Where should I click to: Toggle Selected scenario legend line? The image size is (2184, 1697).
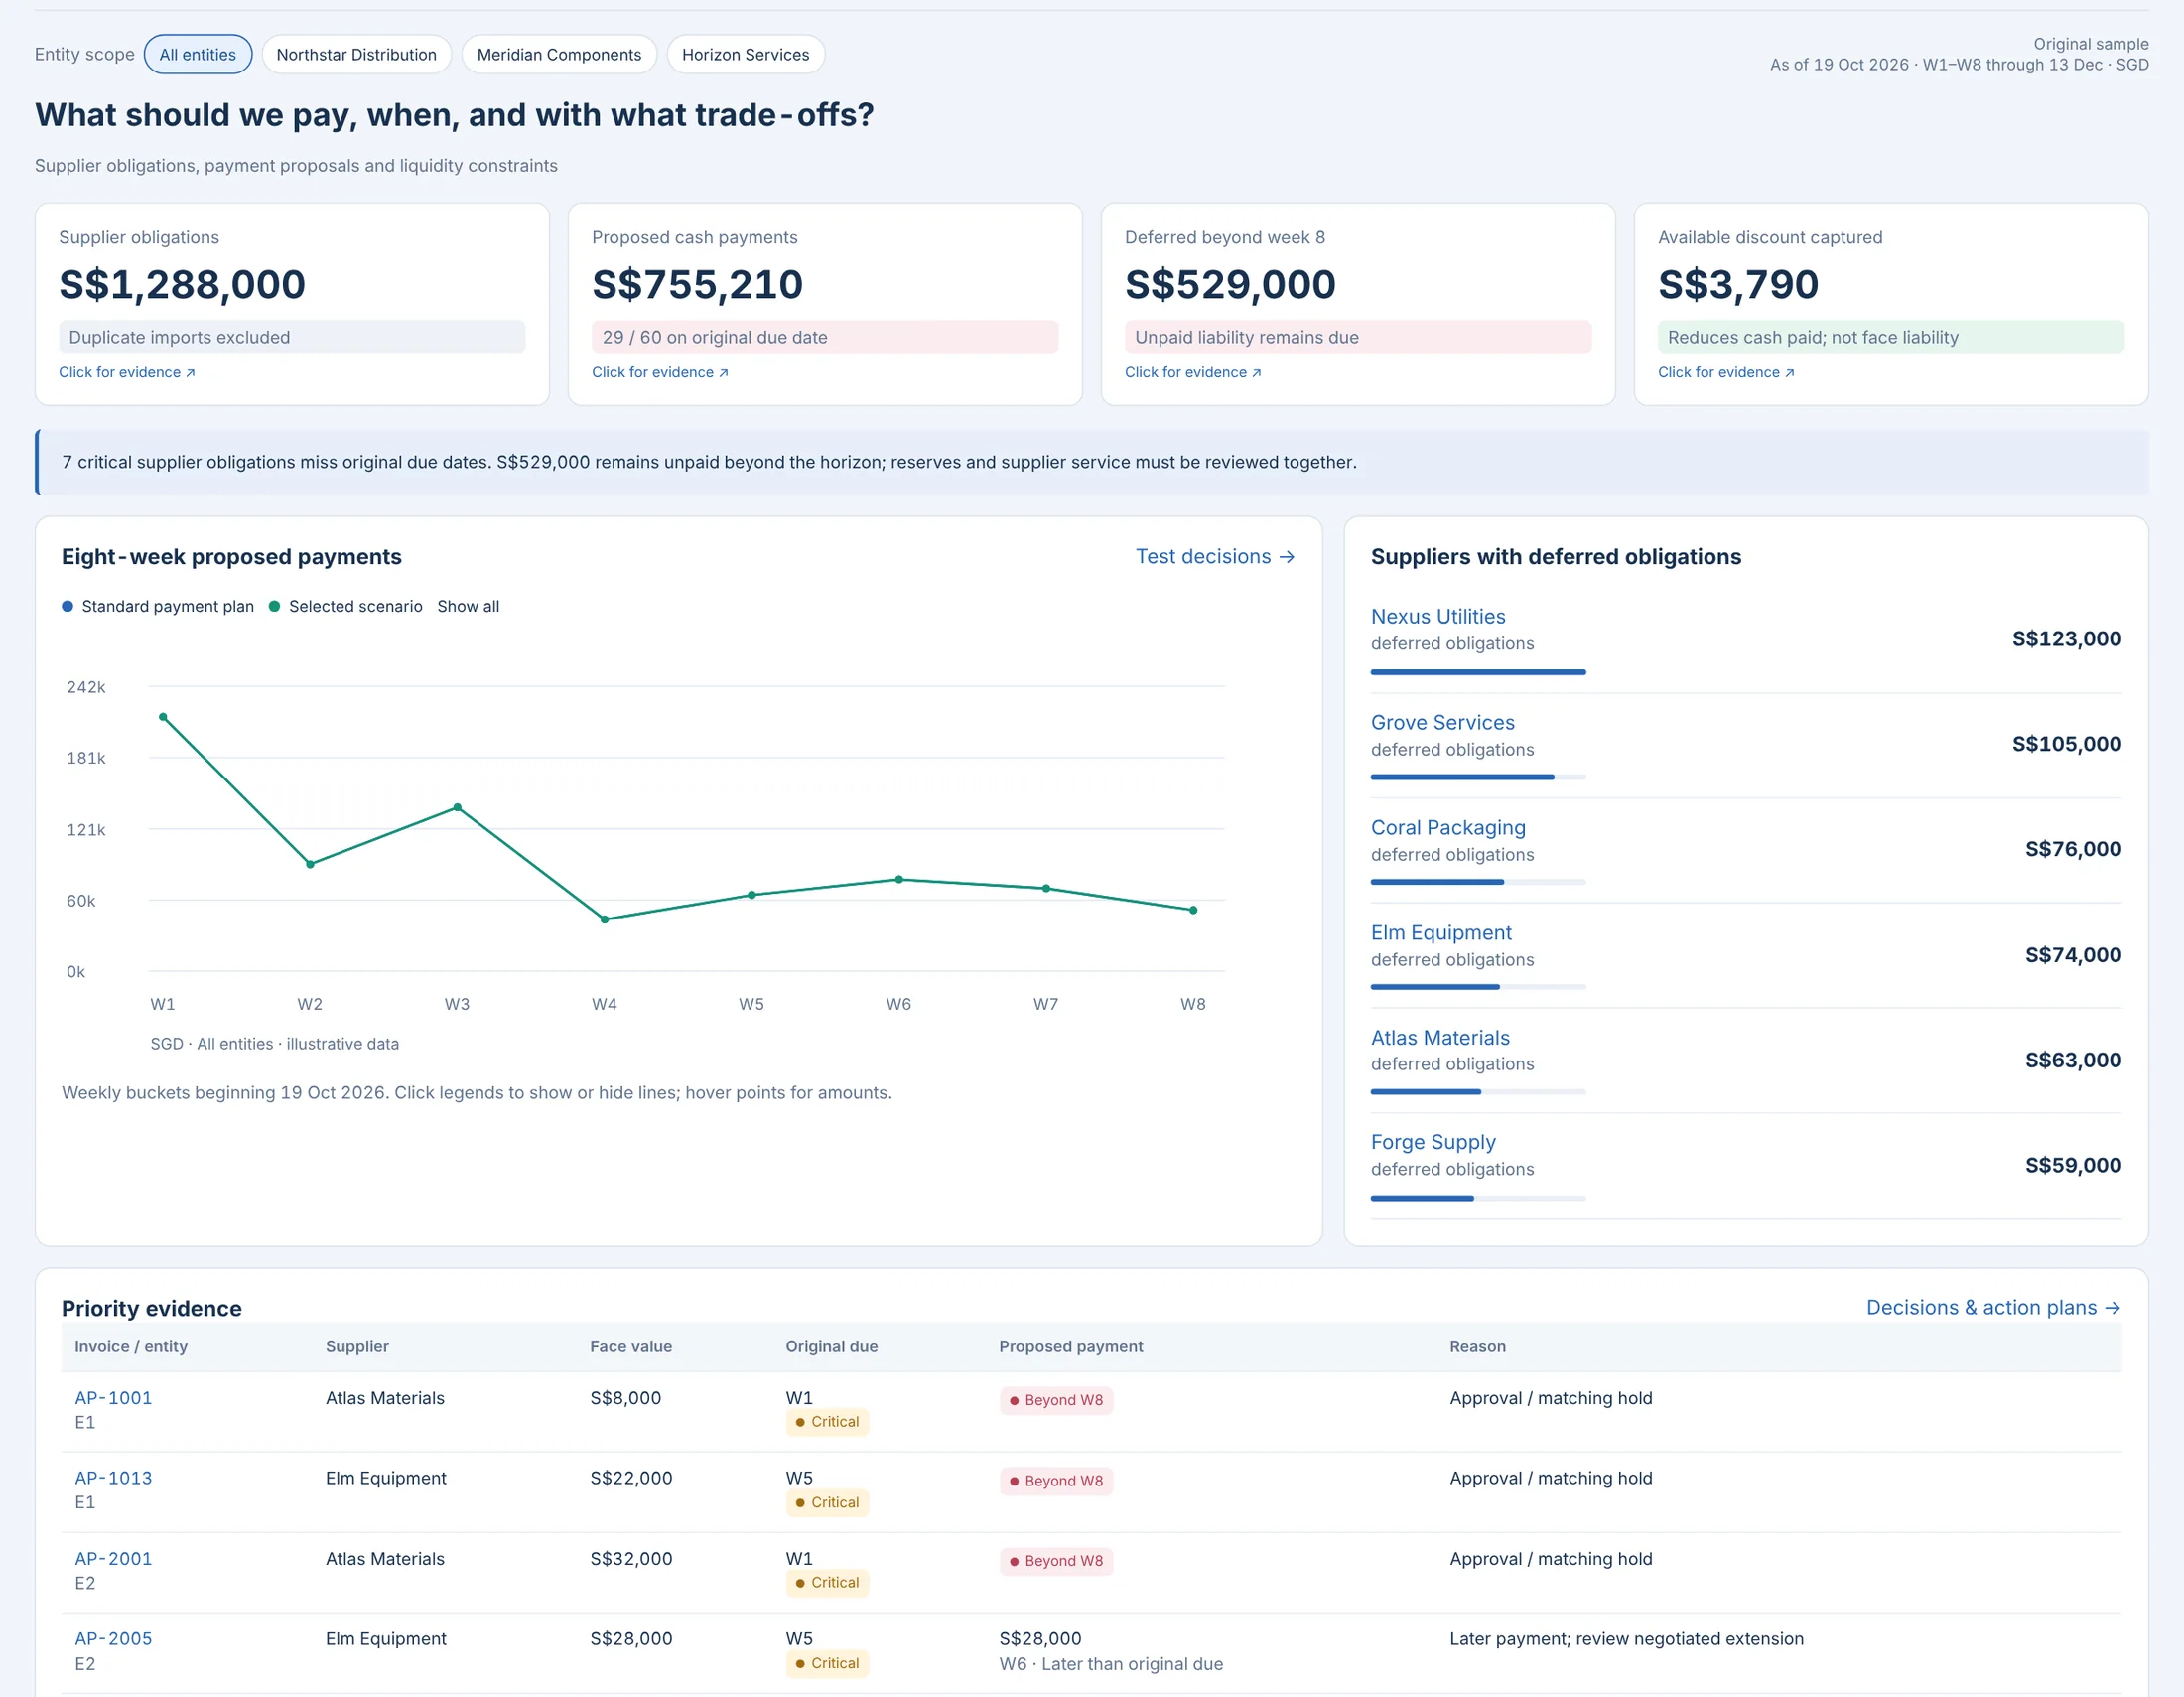346,606
